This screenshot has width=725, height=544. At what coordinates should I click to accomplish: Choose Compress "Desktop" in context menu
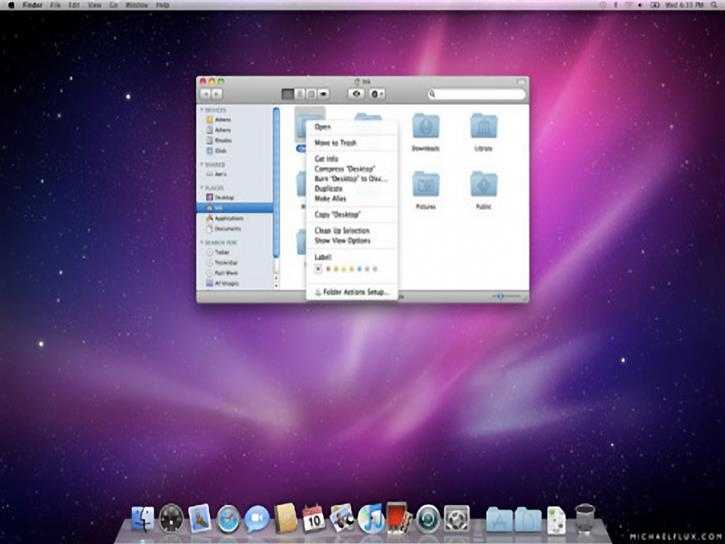352,169
